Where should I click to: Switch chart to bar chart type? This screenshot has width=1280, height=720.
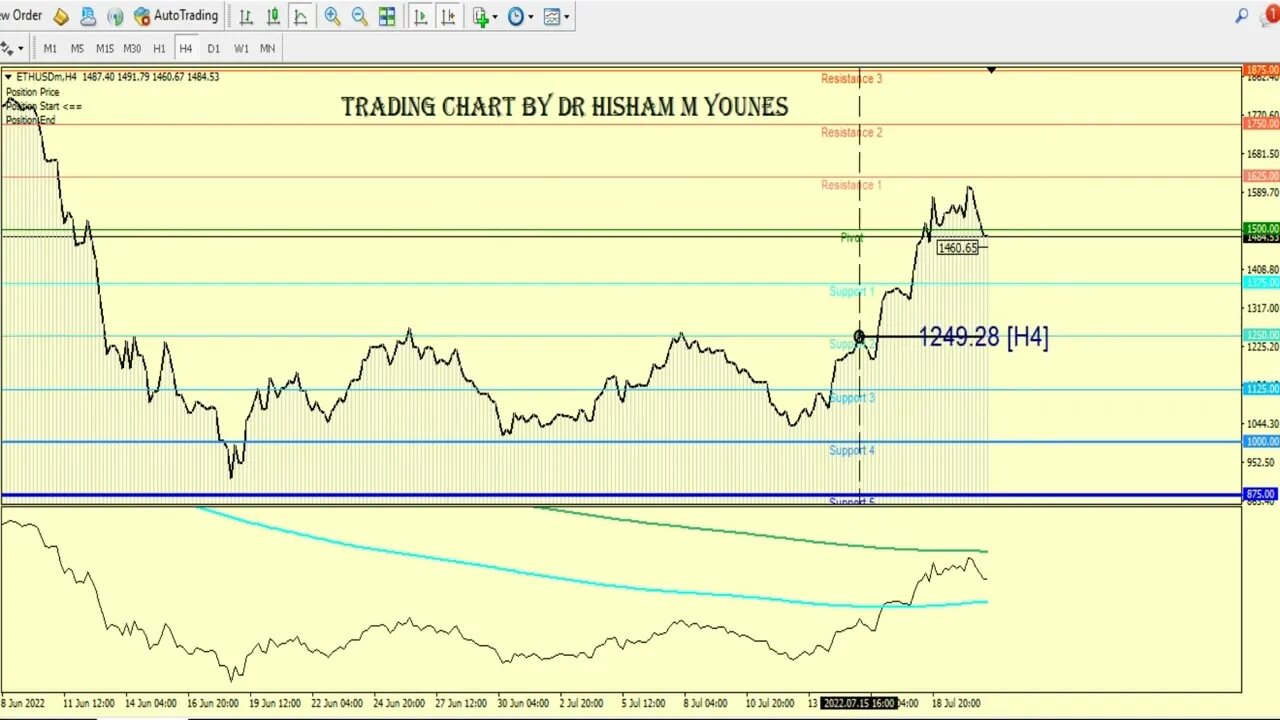(x=246, y=17)
